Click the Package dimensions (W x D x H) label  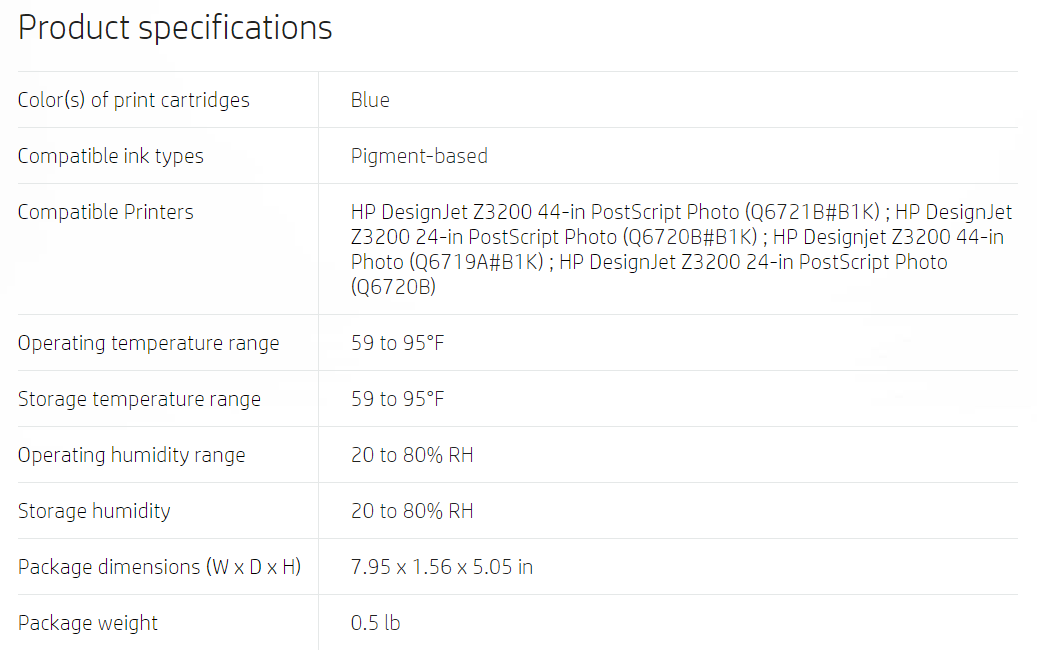(x=159, y=567)
